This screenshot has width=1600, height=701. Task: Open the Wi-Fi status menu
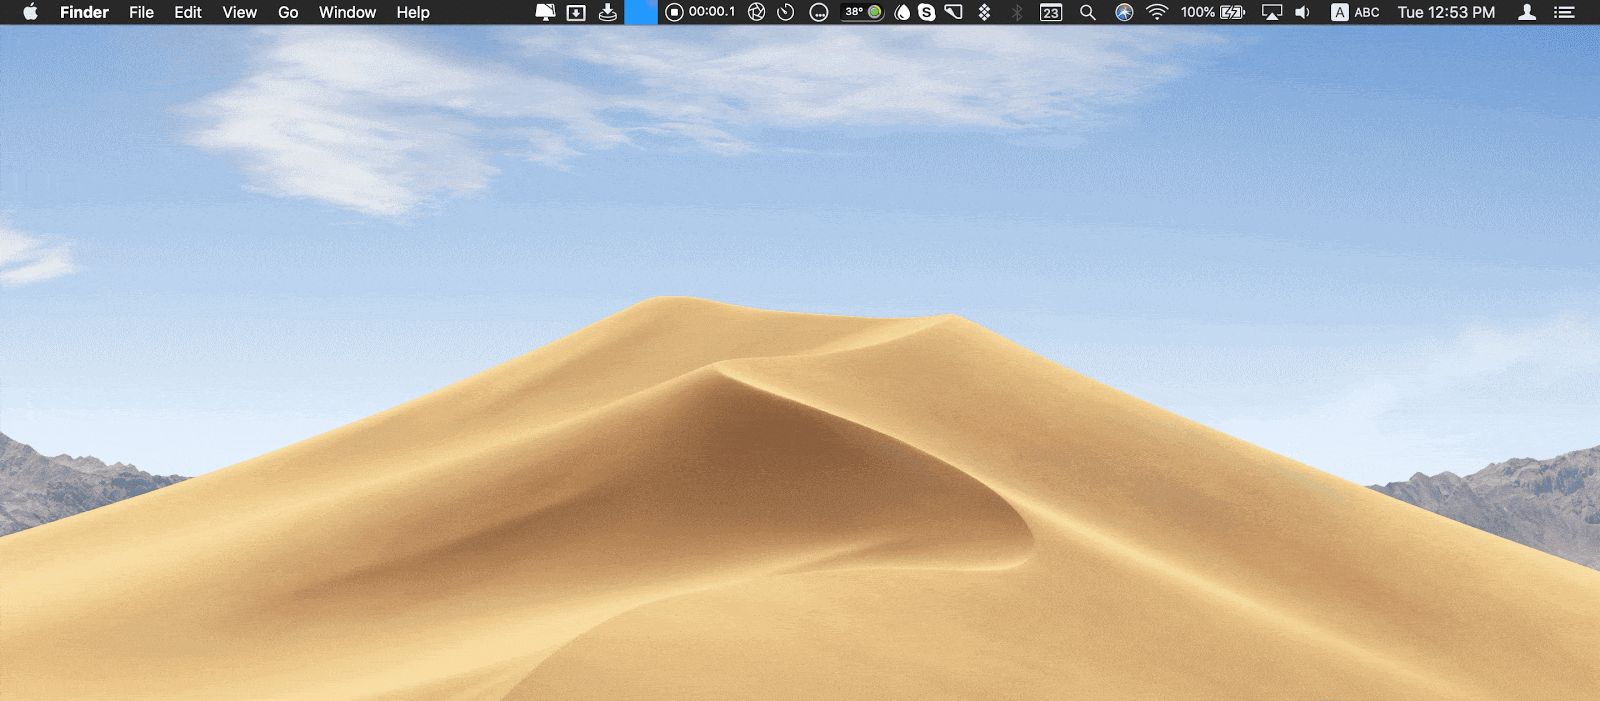(x=1157, y=12)
